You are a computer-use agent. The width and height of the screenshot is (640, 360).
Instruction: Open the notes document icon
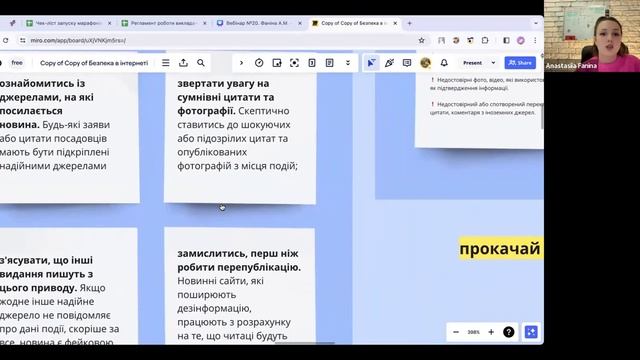point(329,63)
